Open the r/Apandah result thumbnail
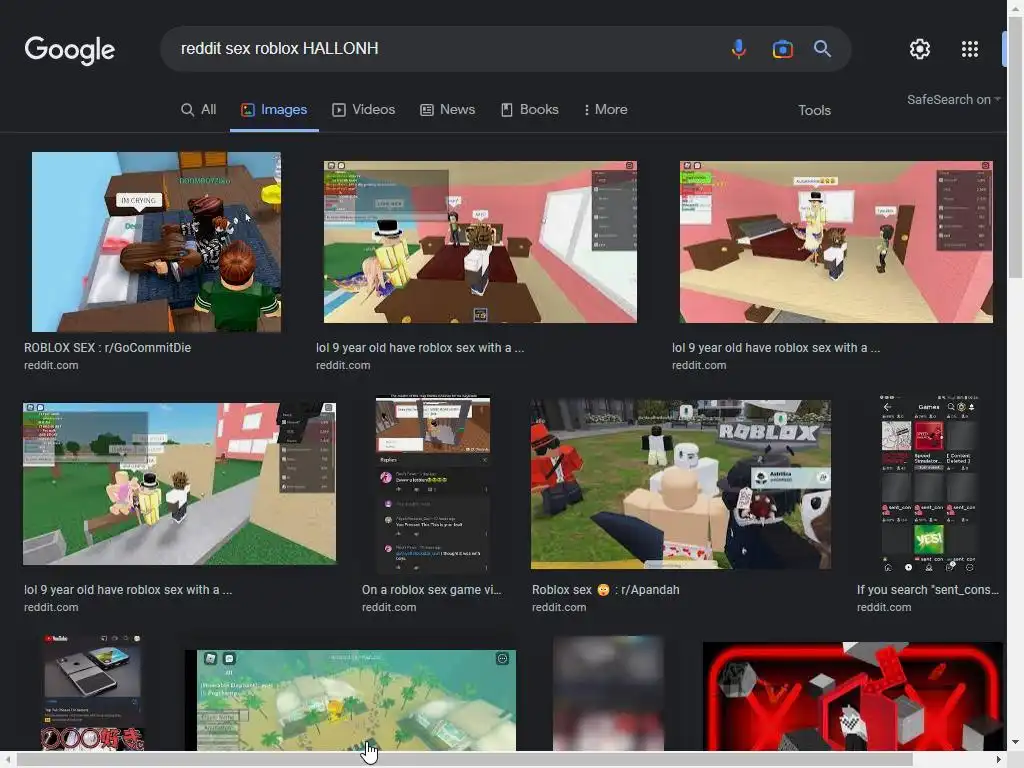Viewport: 1024px width, 768px height. click(x=680, y=485)
